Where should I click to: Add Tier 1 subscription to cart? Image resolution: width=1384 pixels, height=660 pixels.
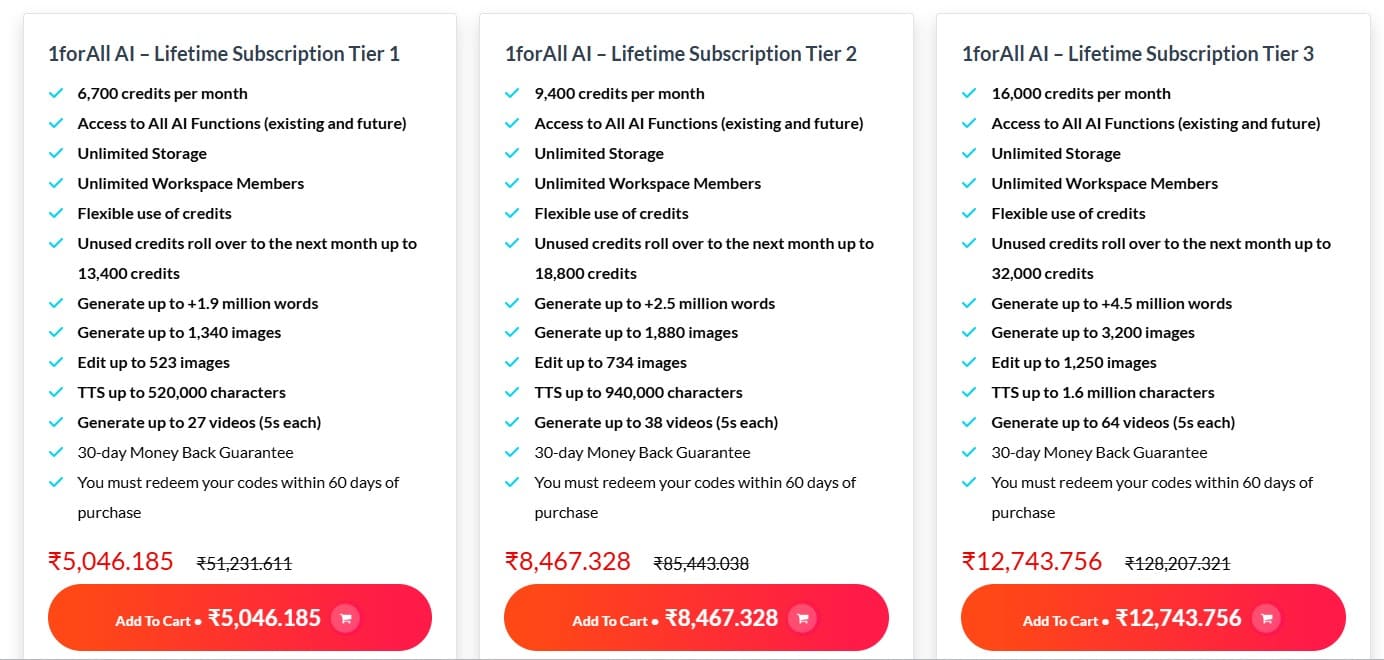(x=239, y=618)
